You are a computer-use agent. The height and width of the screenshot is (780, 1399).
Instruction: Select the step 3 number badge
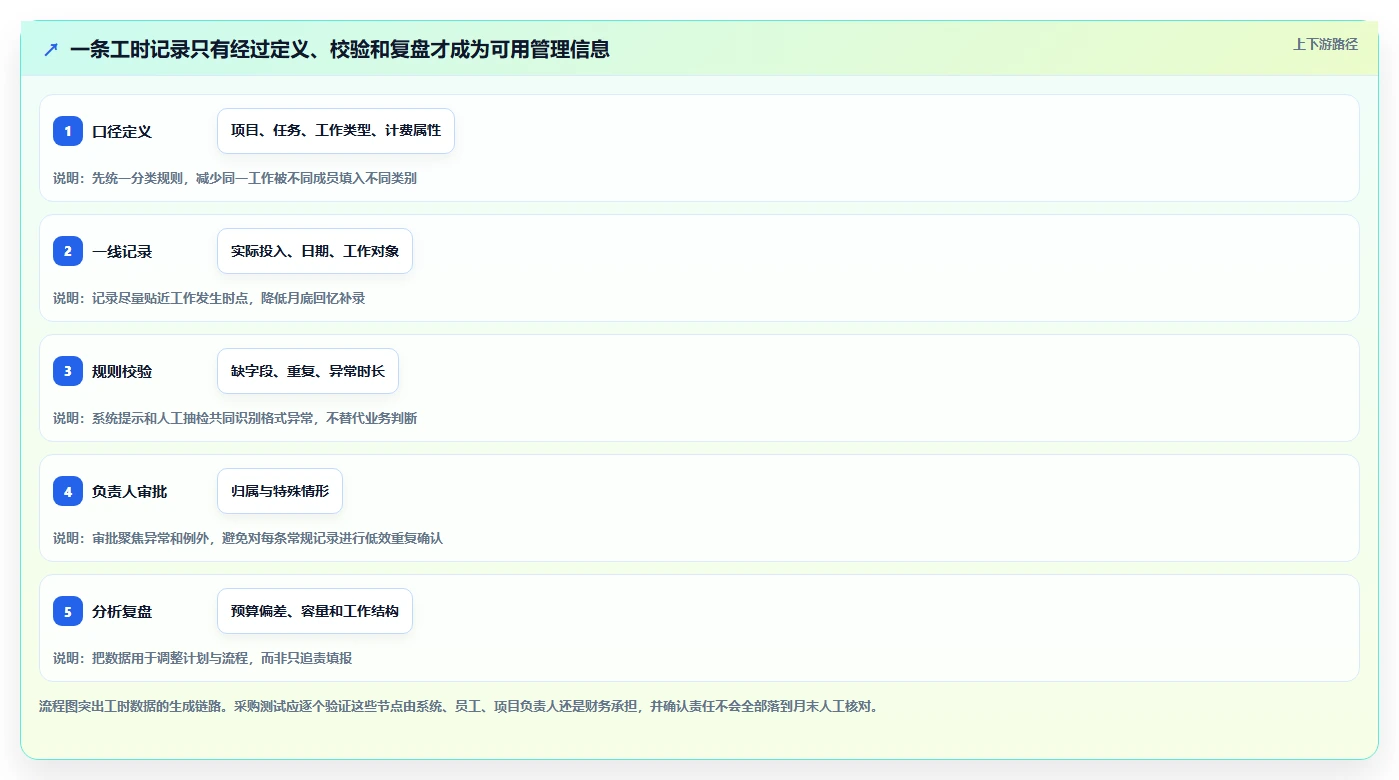(x=68, y=371)
